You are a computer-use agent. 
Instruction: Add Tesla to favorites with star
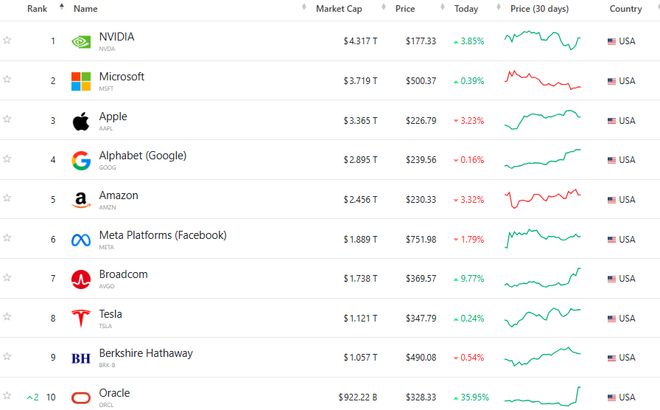[7, 318]
